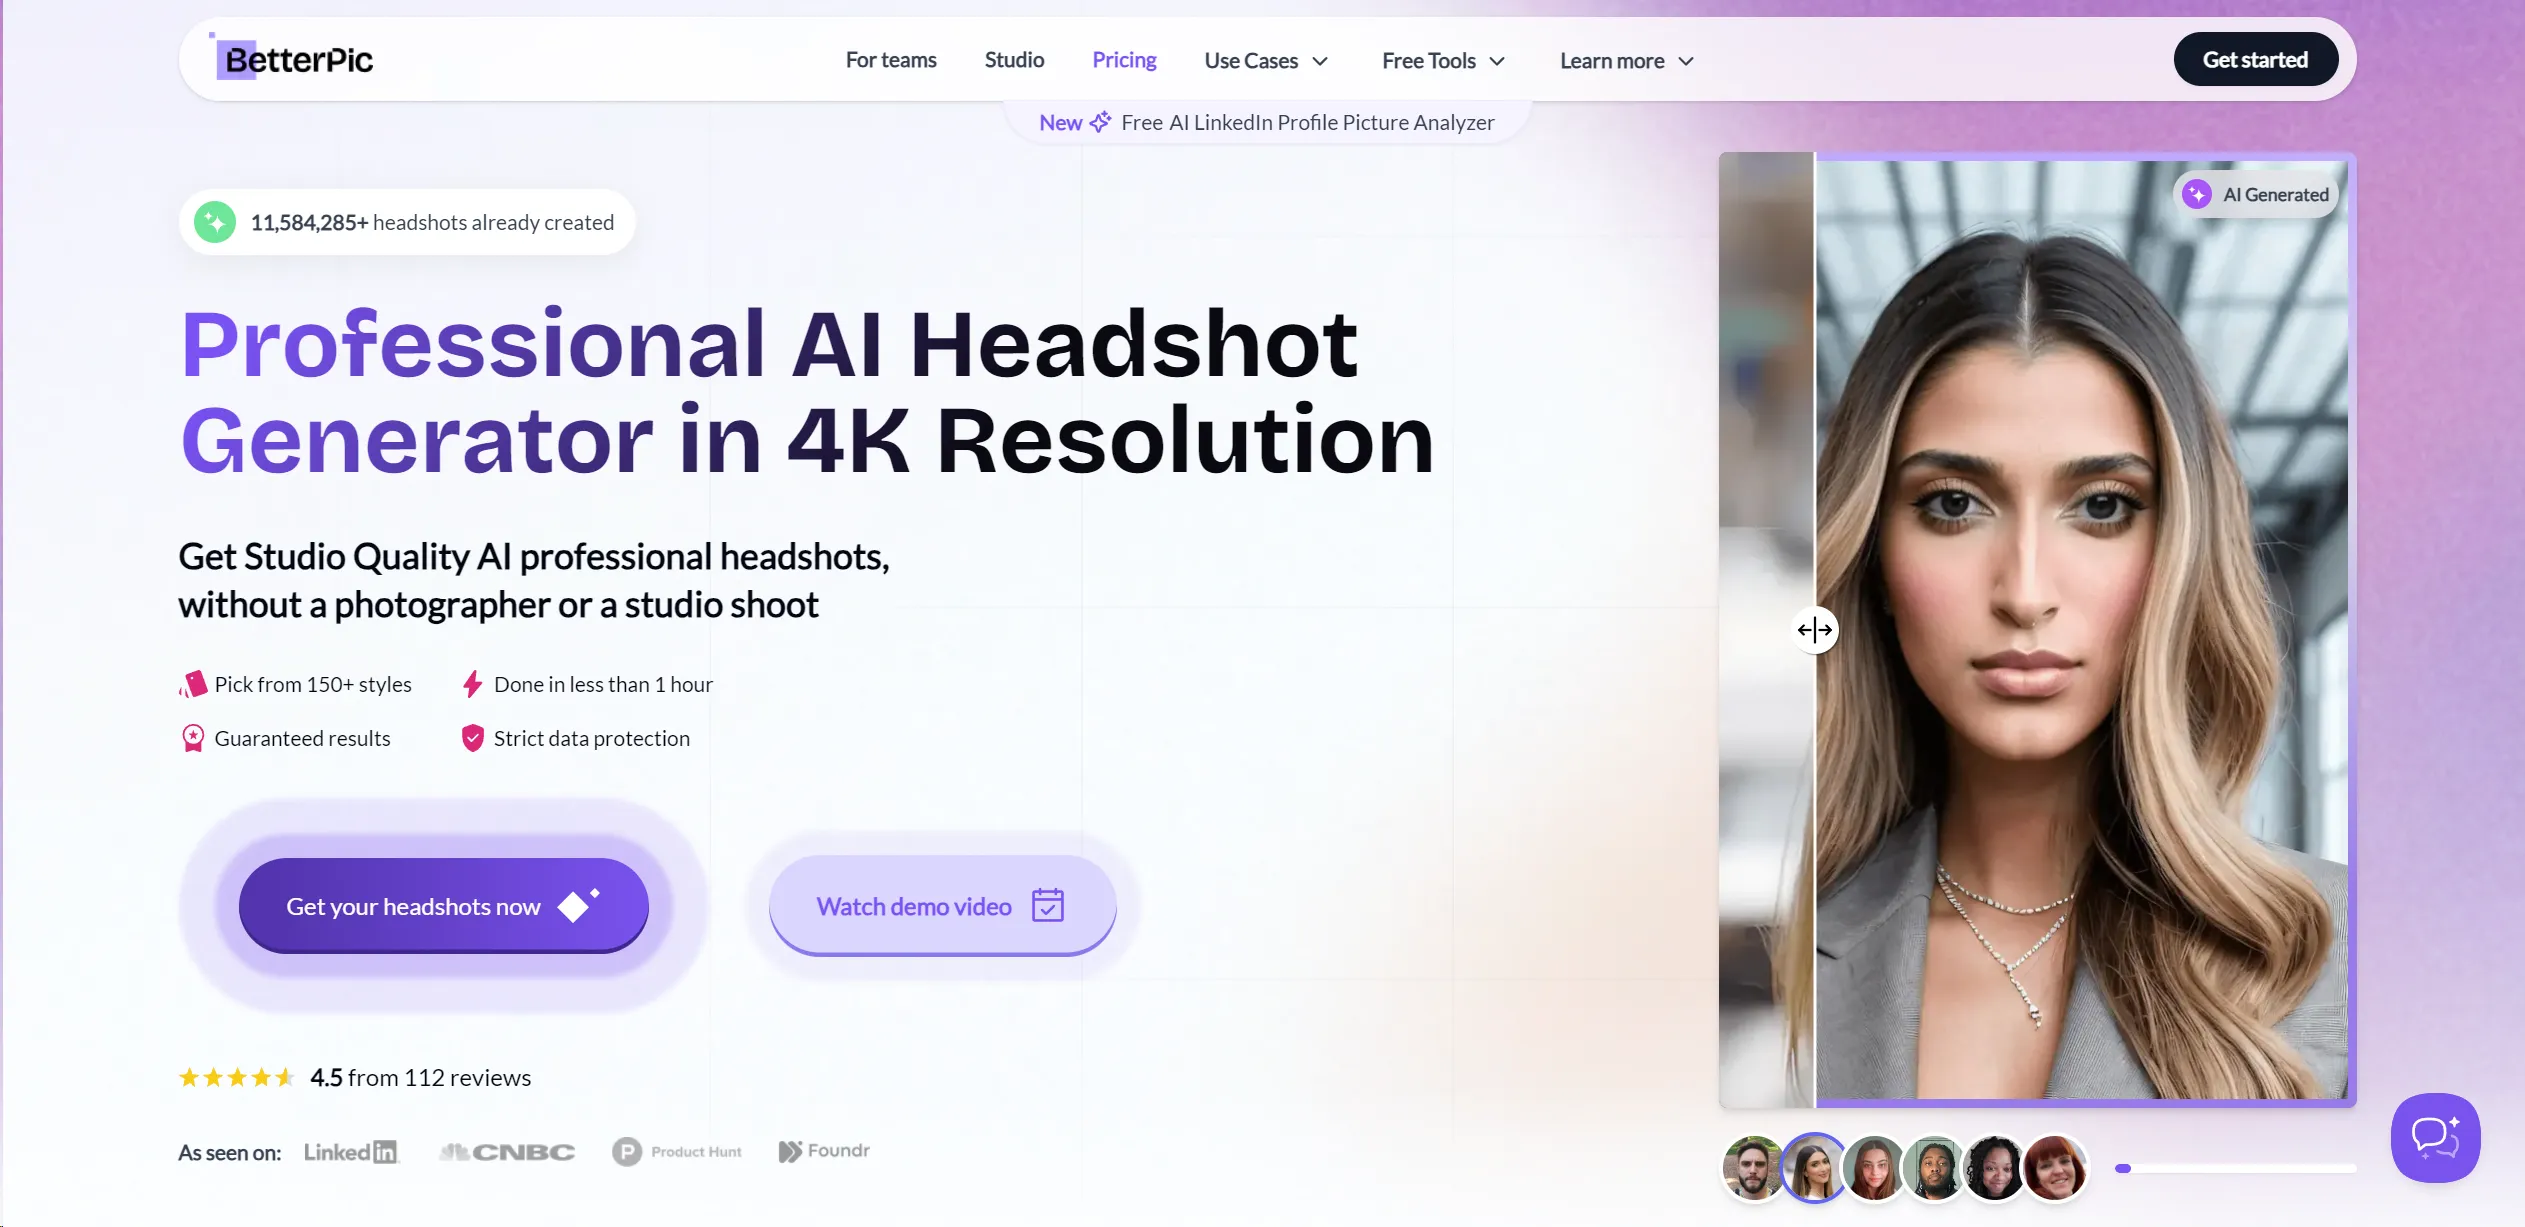Go to the Pricing page
The image size is (2525, 1227).
coord(1124,60)
